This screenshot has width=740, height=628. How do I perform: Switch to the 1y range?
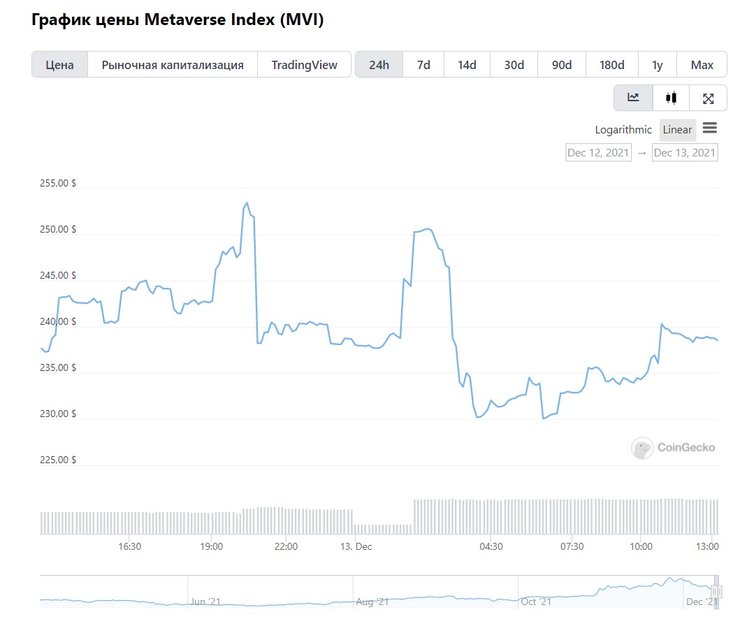(x=657, y=65)
